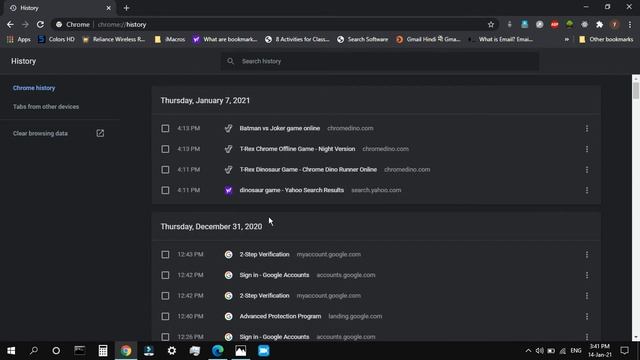Open Other bookmarks folder
Viewport: 640px width, 360px height.
coord(606,40)
